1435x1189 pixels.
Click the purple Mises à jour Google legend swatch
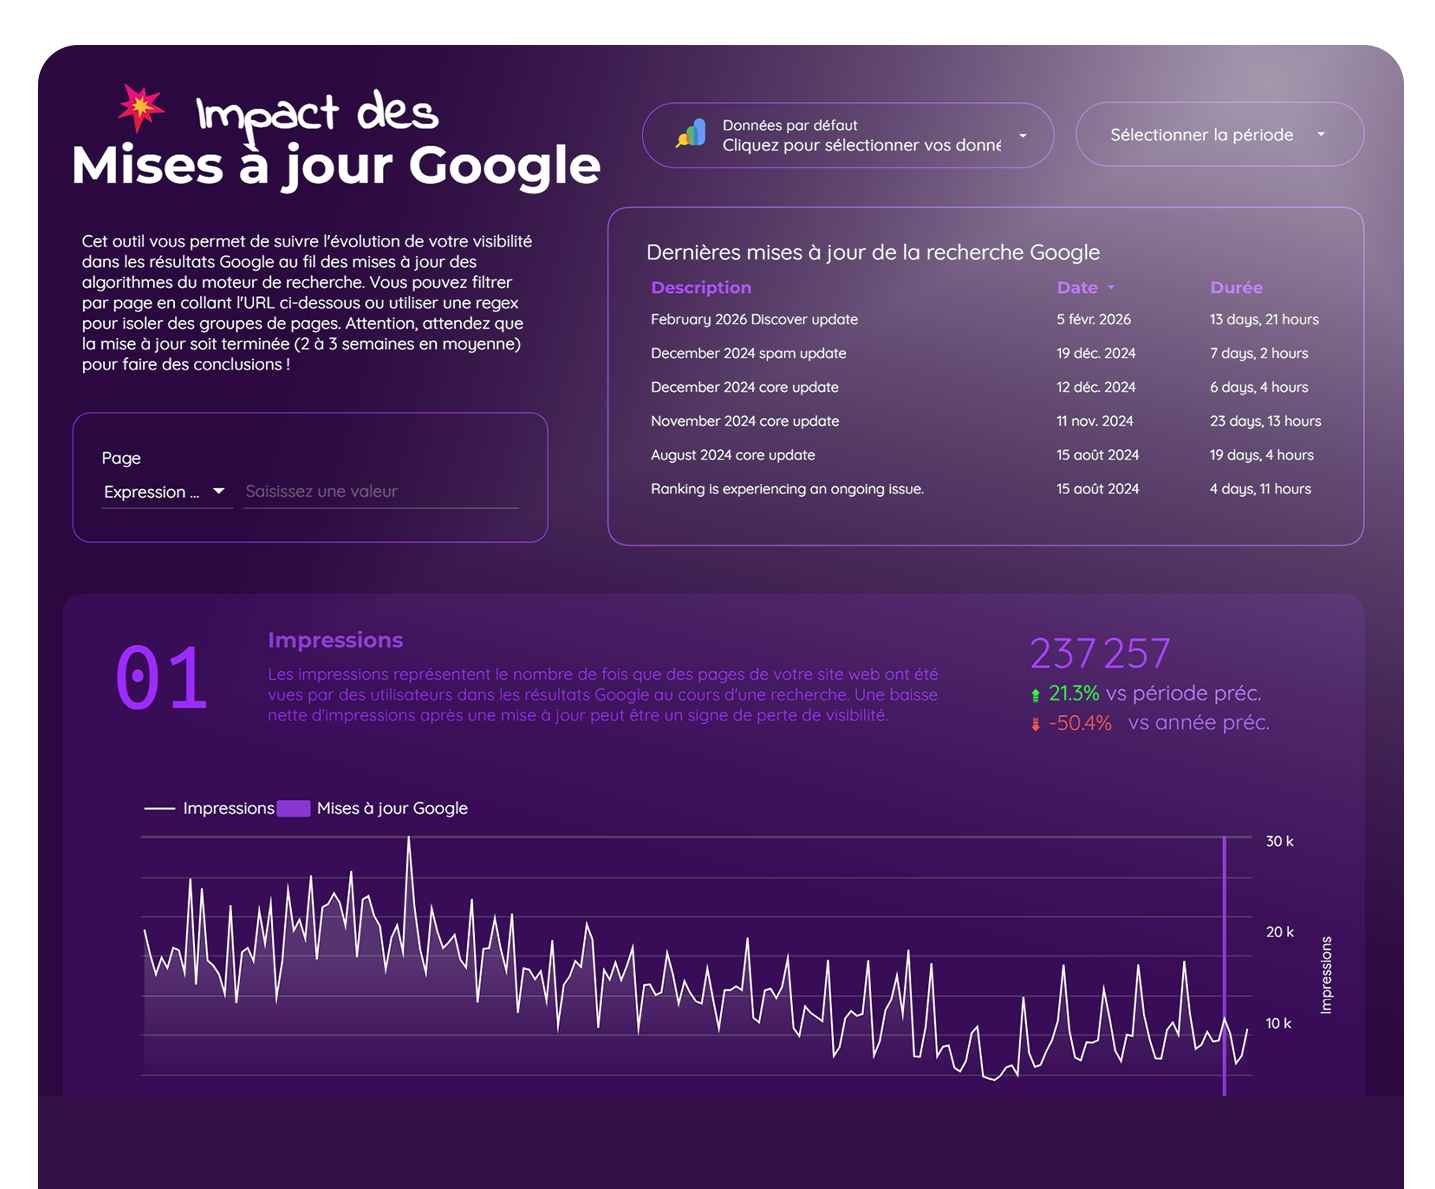(293, 808)
